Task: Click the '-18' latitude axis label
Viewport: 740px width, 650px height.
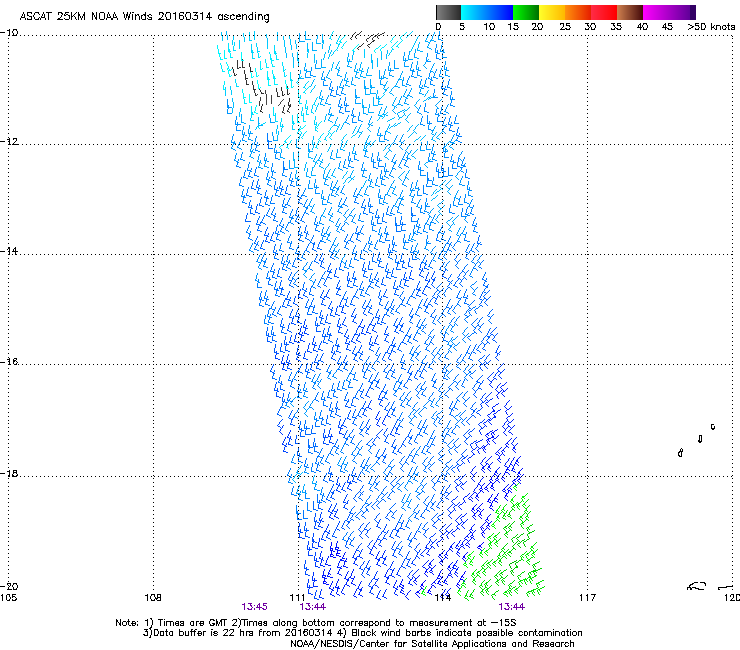Action: point(9,473)
